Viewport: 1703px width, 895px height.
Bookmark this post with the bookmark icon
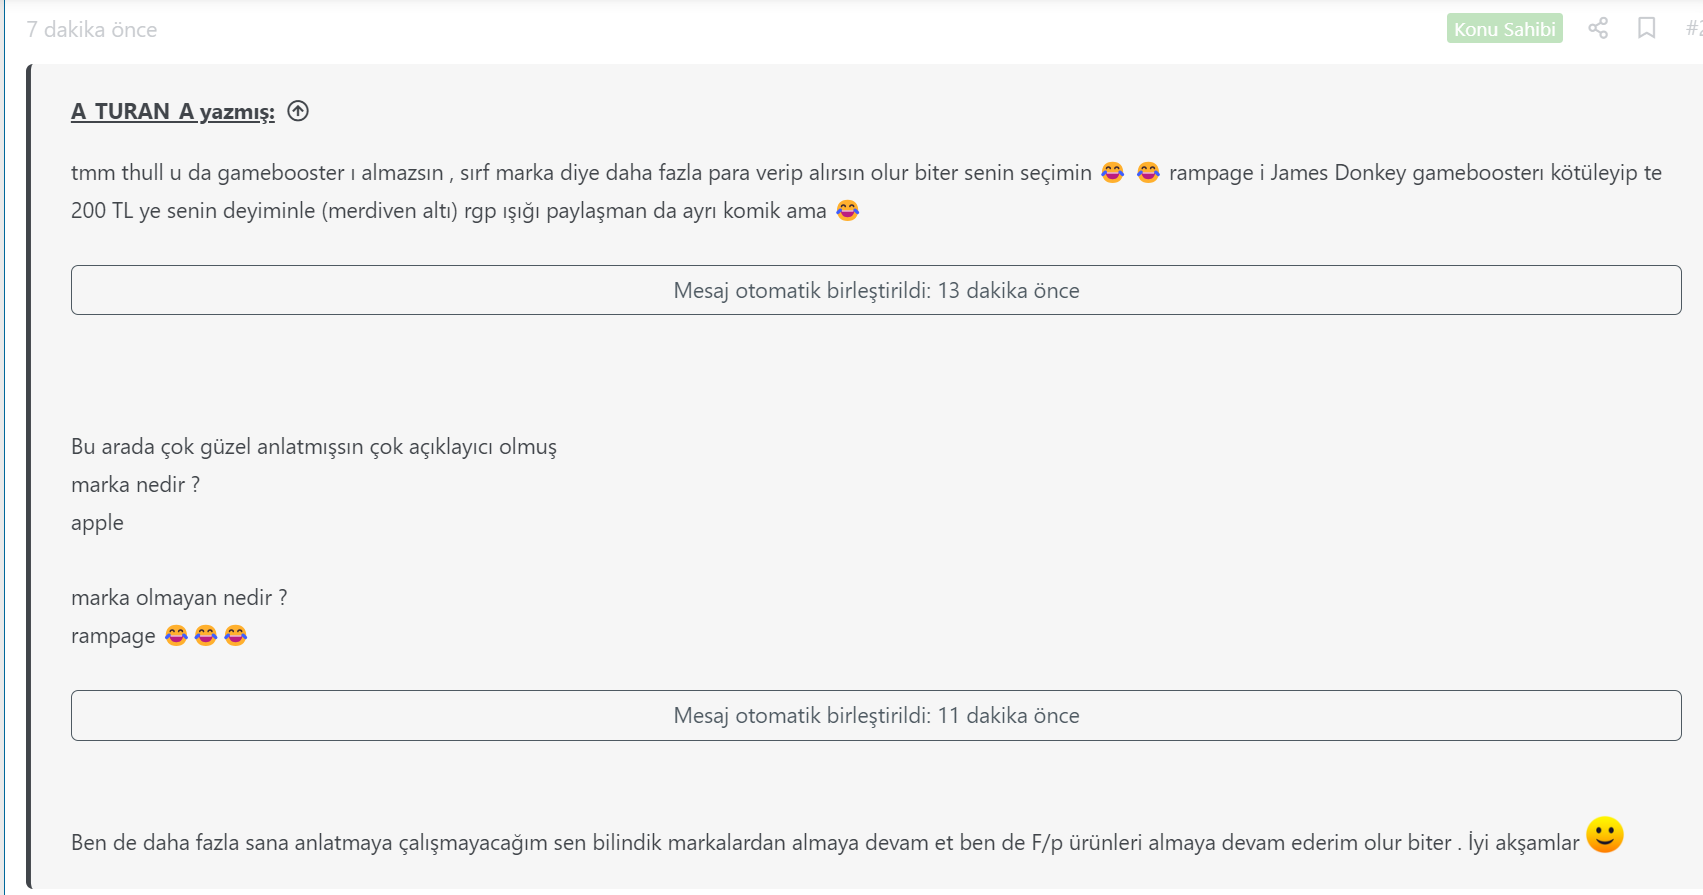(x=1646, y=28)
